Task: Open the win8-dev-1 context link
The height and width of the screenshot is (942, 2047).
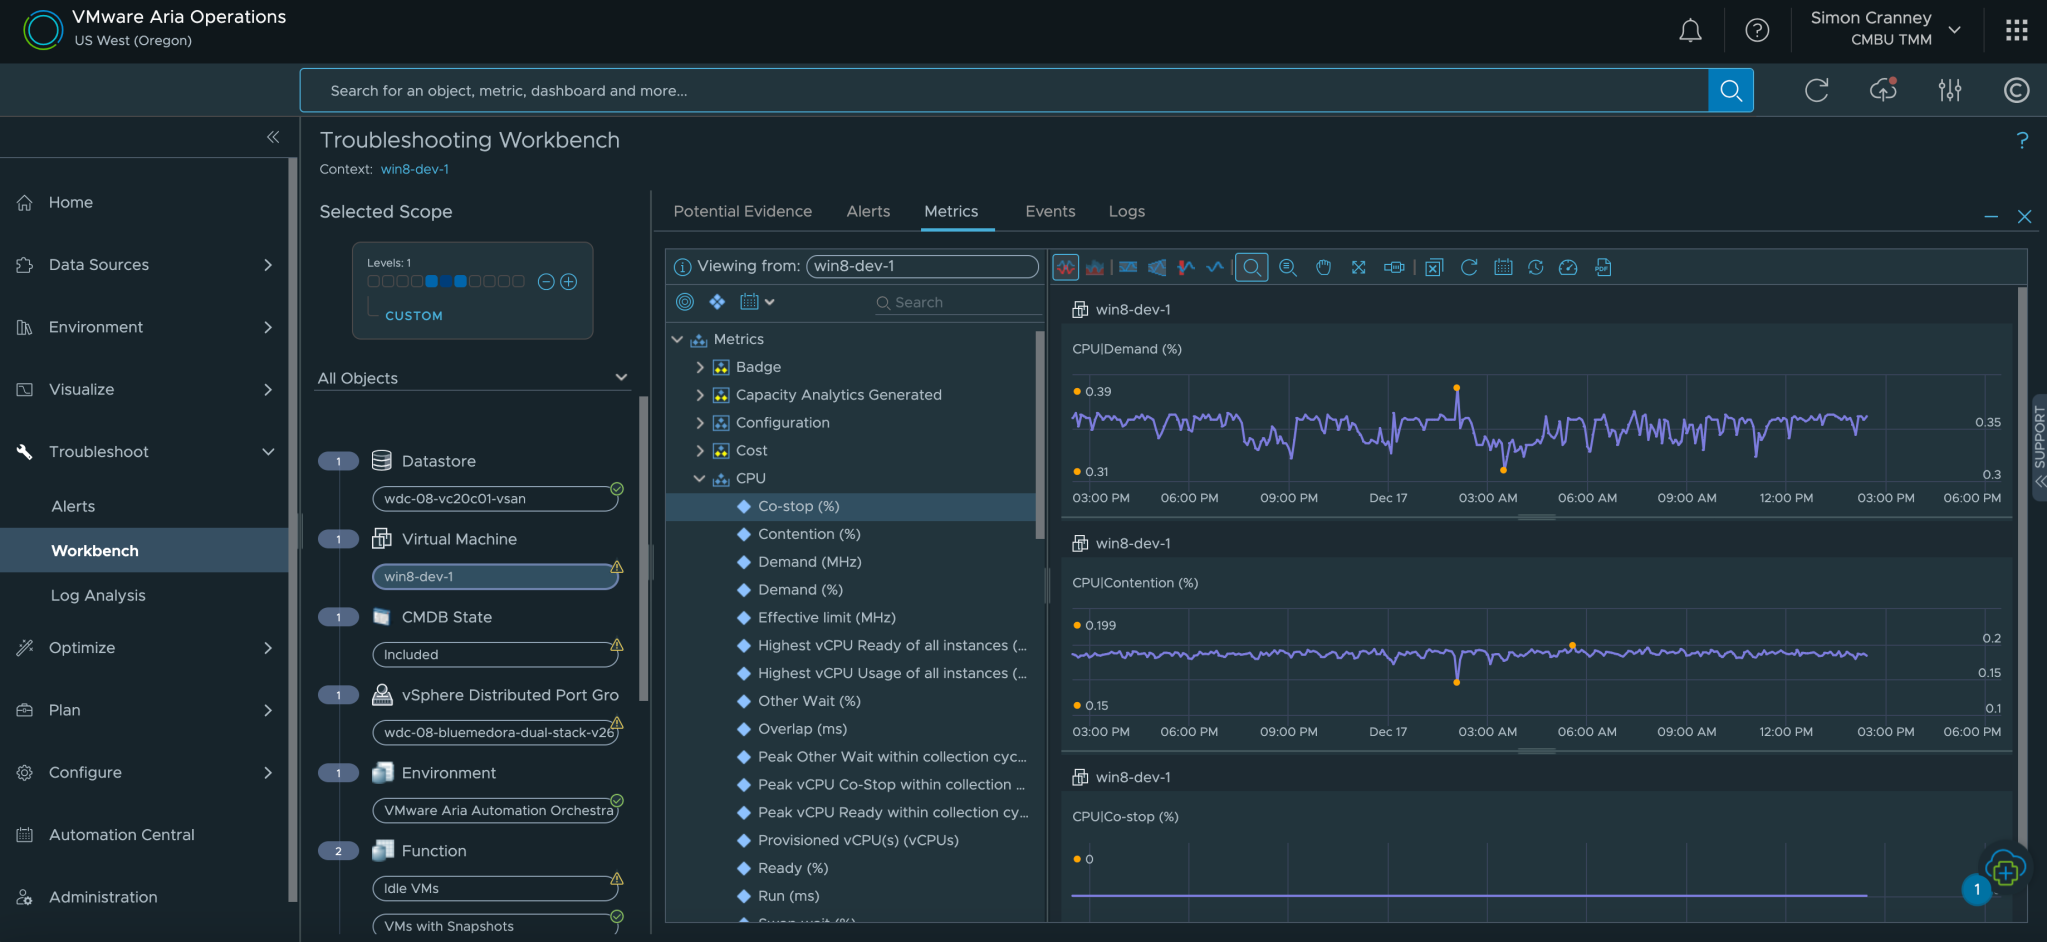Action: click(x=414, y=169)
